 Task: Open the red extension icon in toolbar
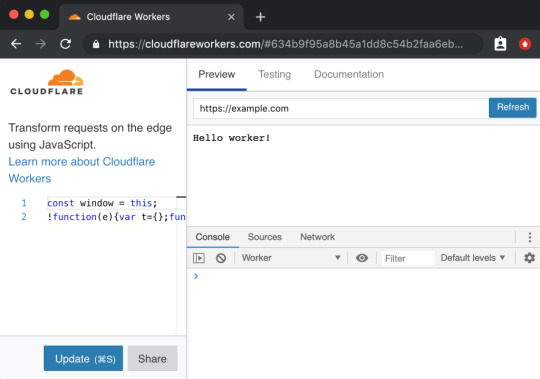pos(525,44)
